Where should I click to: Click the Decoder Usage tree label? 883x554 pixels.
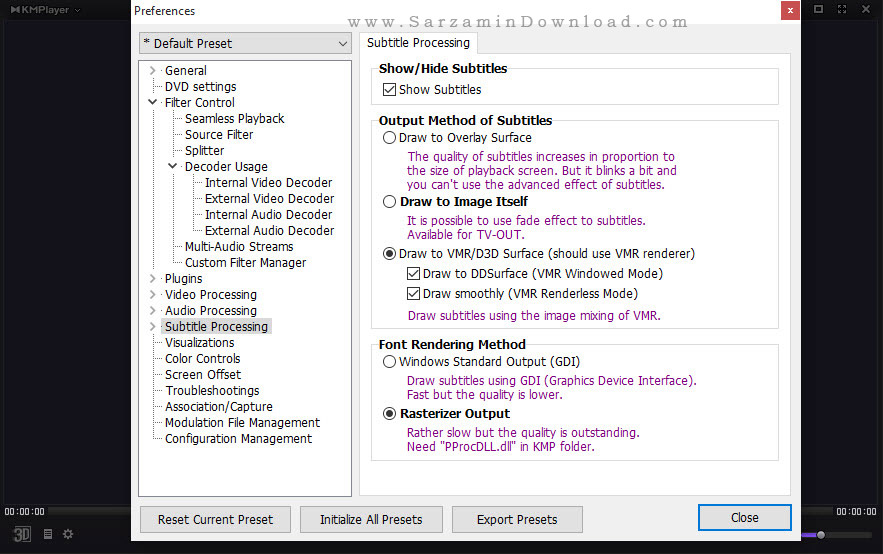pyautogui.click(x=226, y=167)
